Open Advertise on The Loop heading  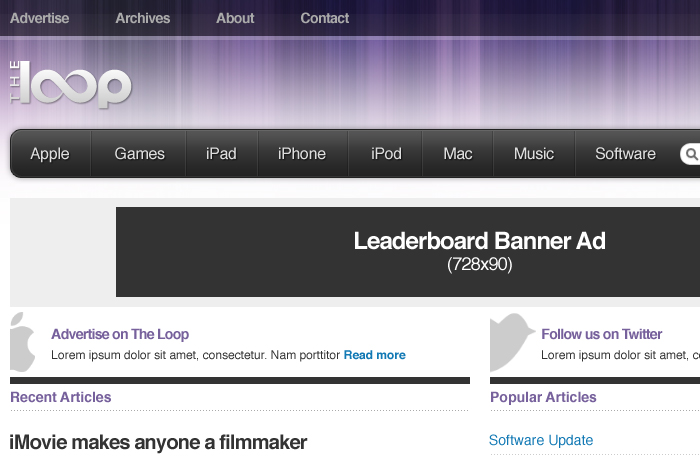(x=120, y=334)
